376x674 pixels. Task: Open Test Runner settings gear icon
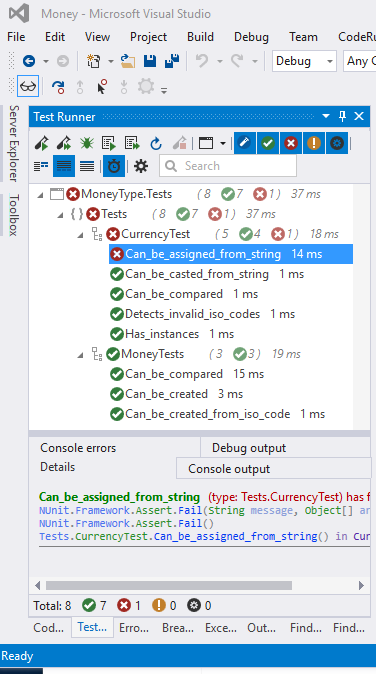pyautogui.click(x=141, y=166)
